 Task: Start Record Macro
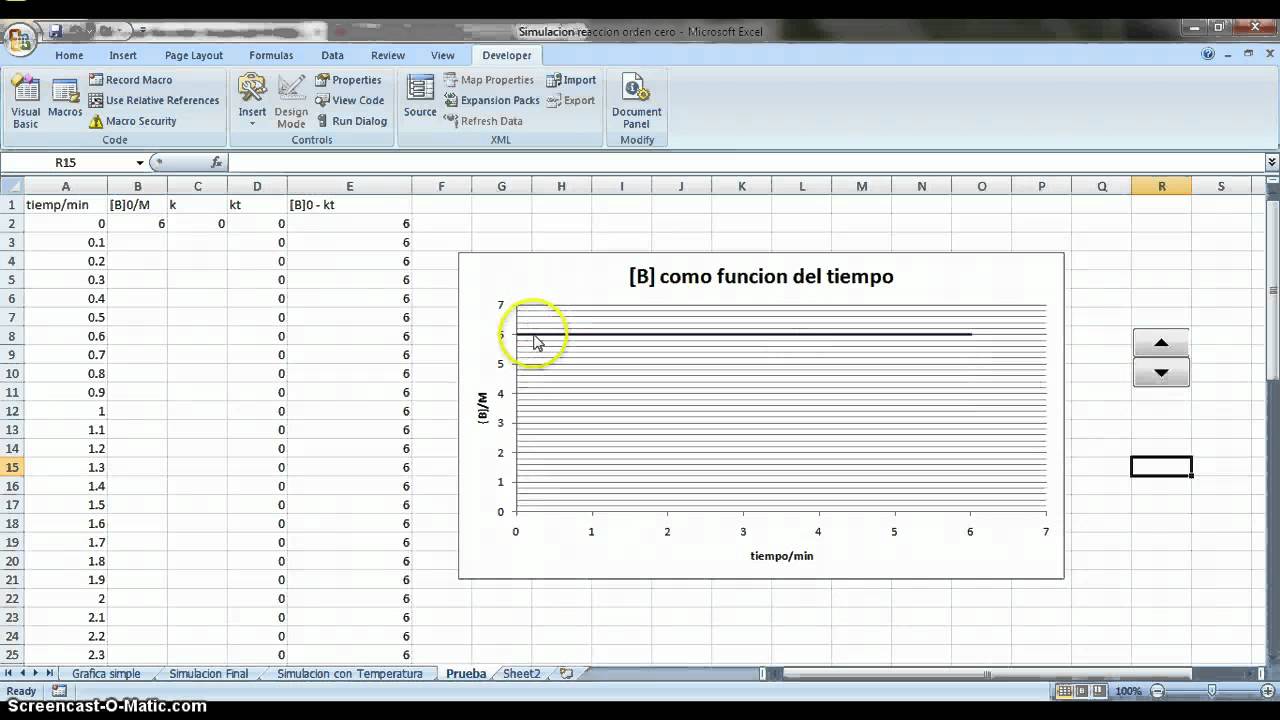pyautogui.click(x=130, y=80)
